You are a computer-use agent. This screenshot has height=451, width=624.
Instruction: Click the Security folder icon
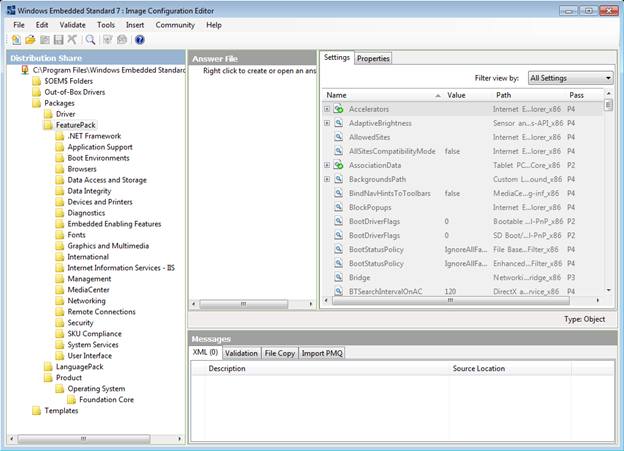coord(60,322)
